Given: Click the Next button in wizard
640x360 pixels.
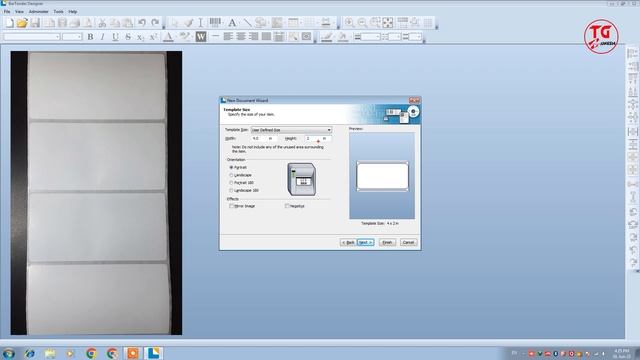Looking at the screenshot, I should point(365,242).
